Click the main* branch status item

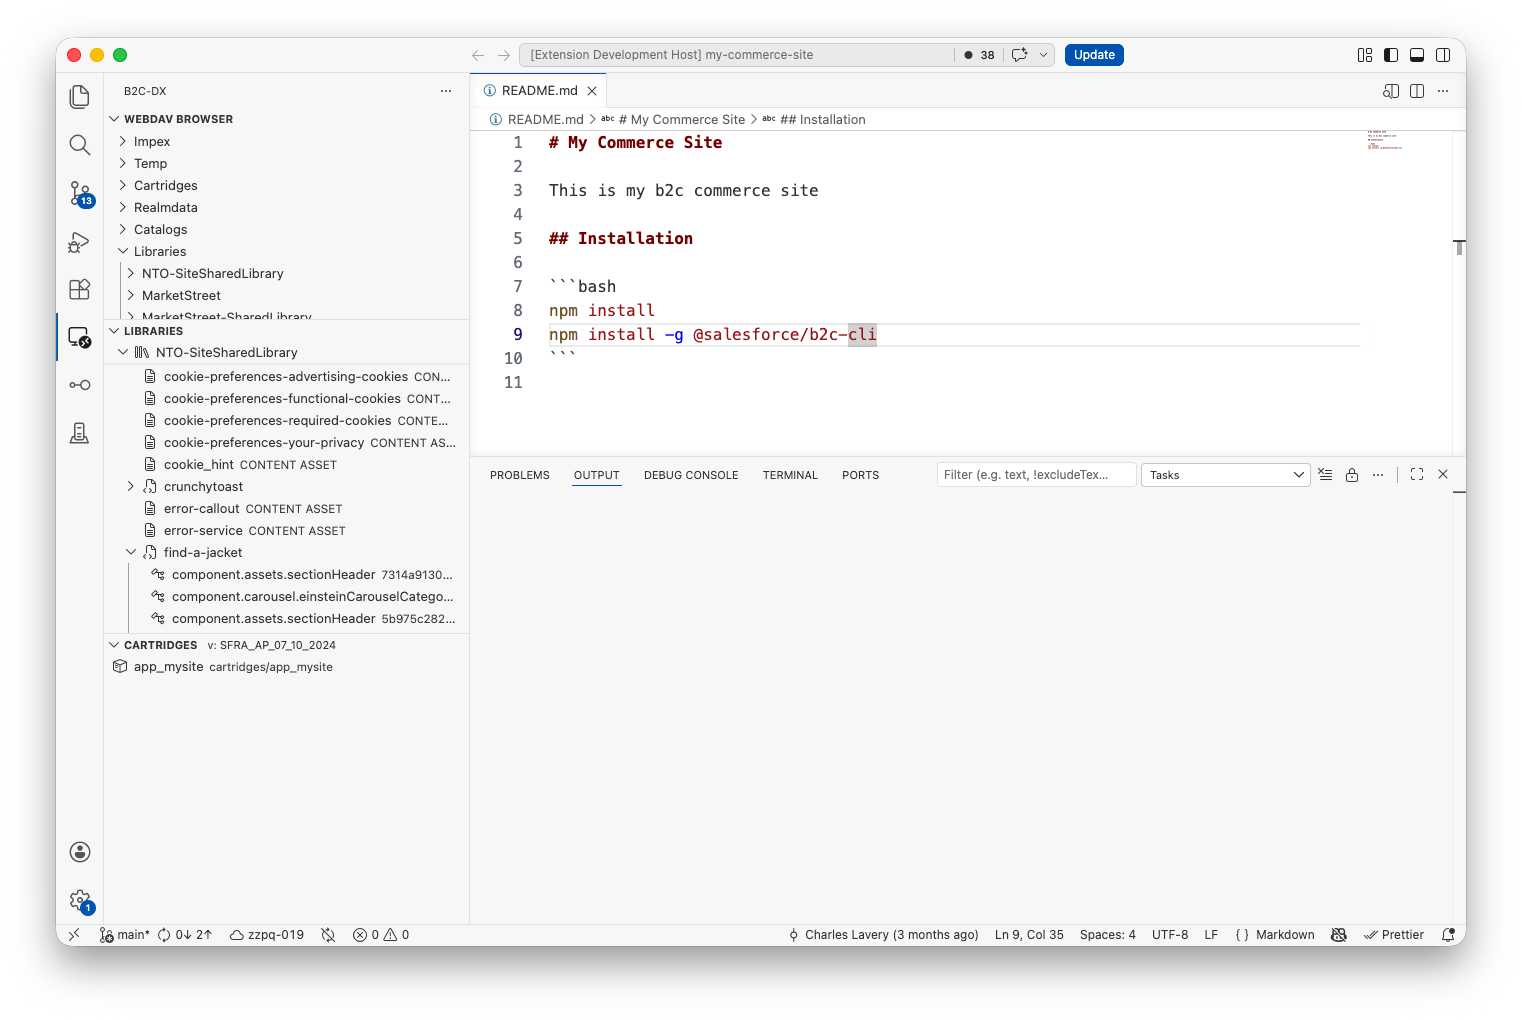tap(124, 935)
